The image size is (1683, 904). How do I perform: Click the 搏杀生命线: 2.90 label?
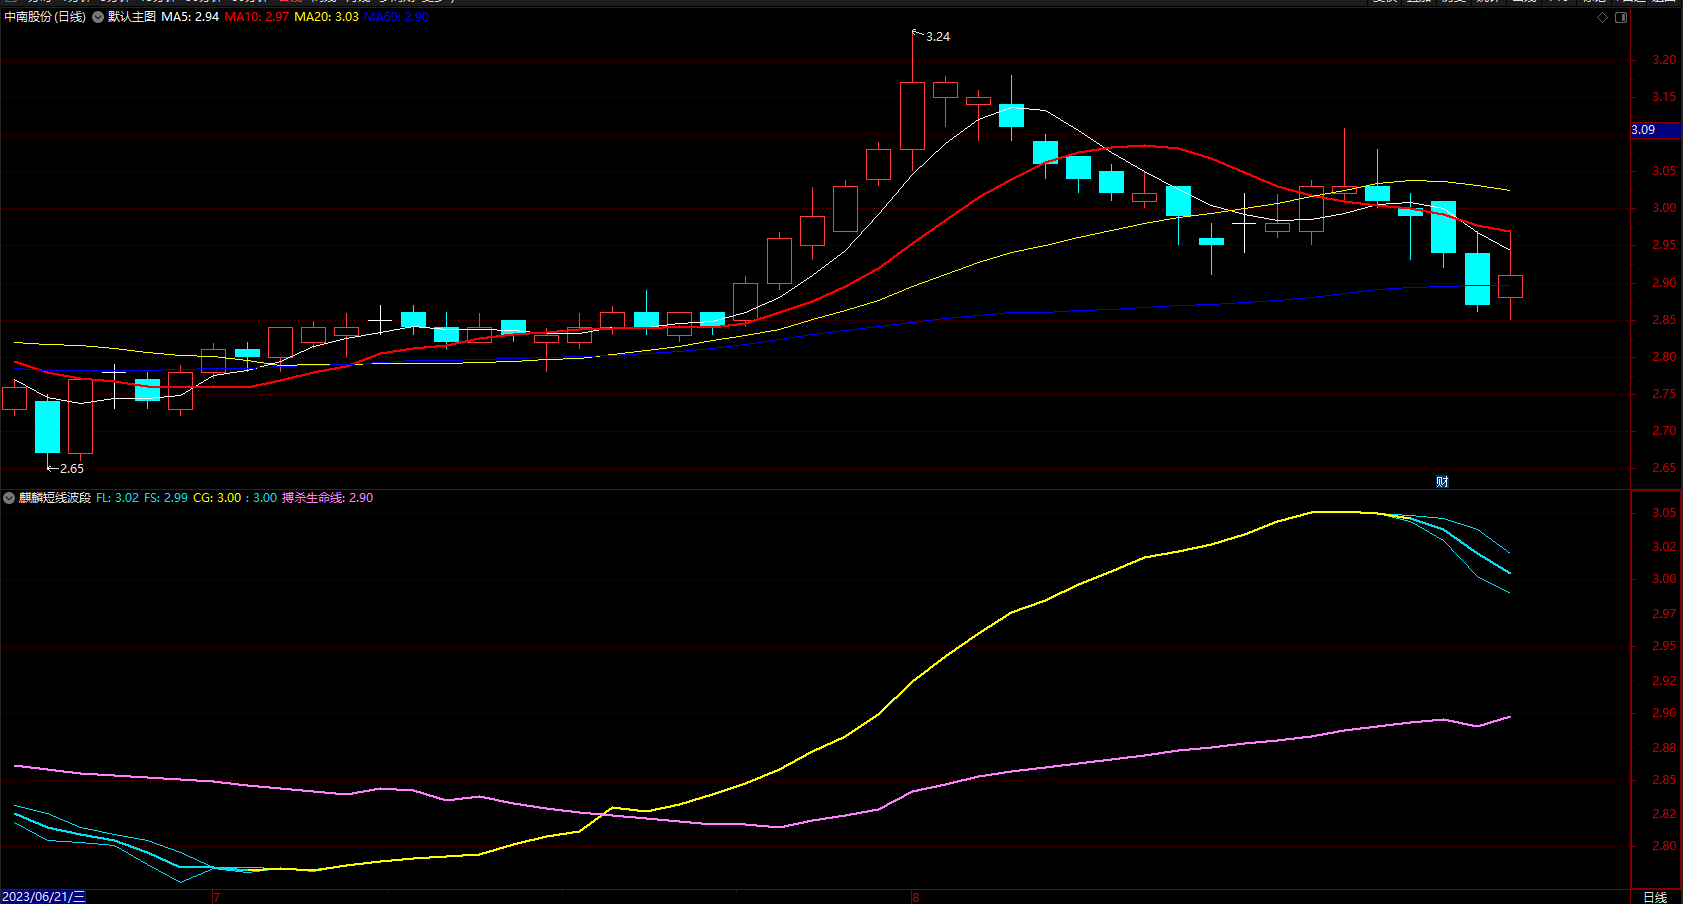point(327,498)
